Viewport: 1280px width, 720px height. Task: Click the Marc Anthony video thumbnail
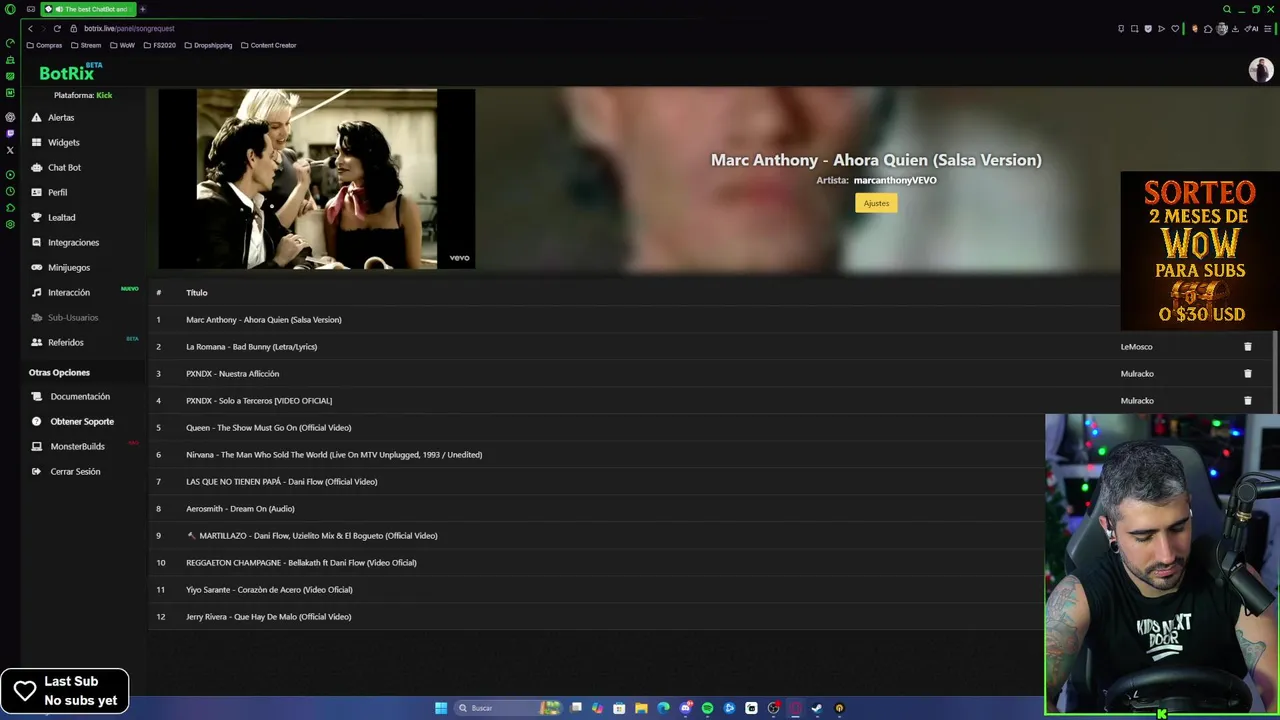[x=316, y=179]
